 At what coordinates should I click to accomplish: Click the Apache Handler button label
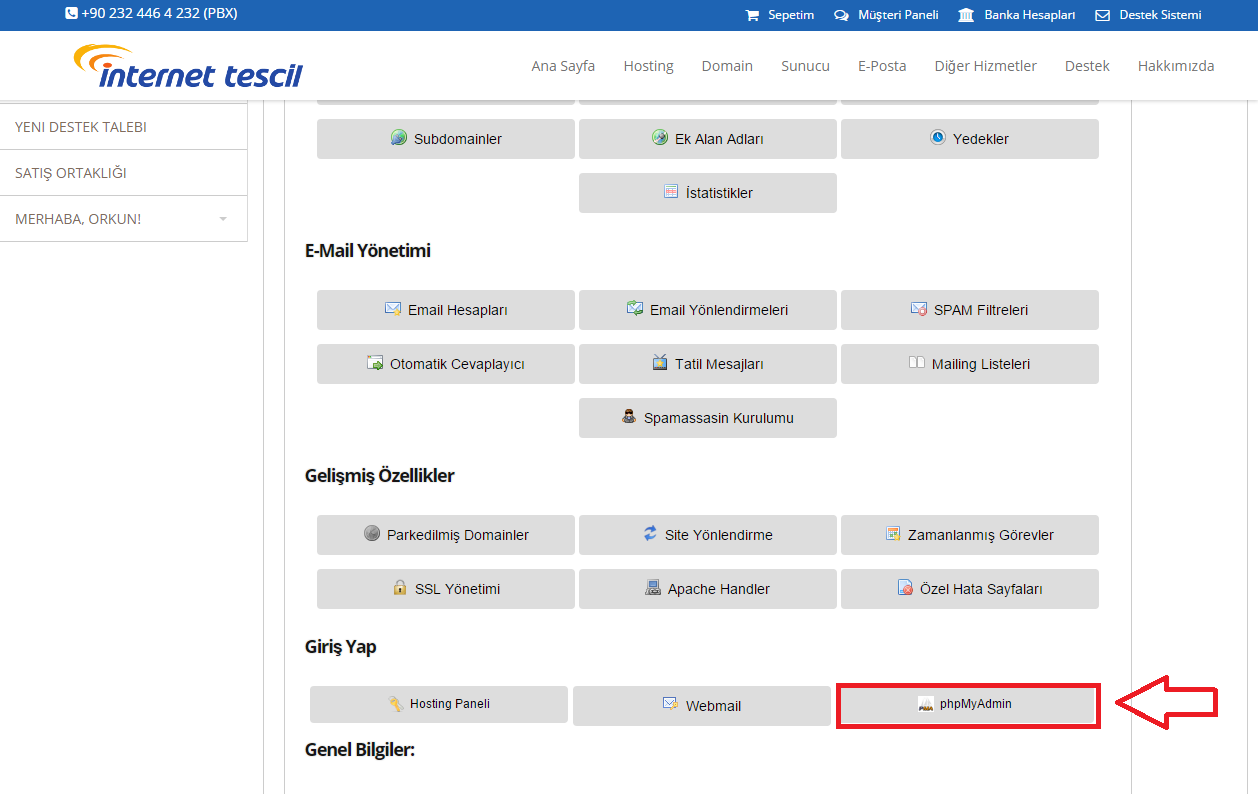[x=719, y=589]
